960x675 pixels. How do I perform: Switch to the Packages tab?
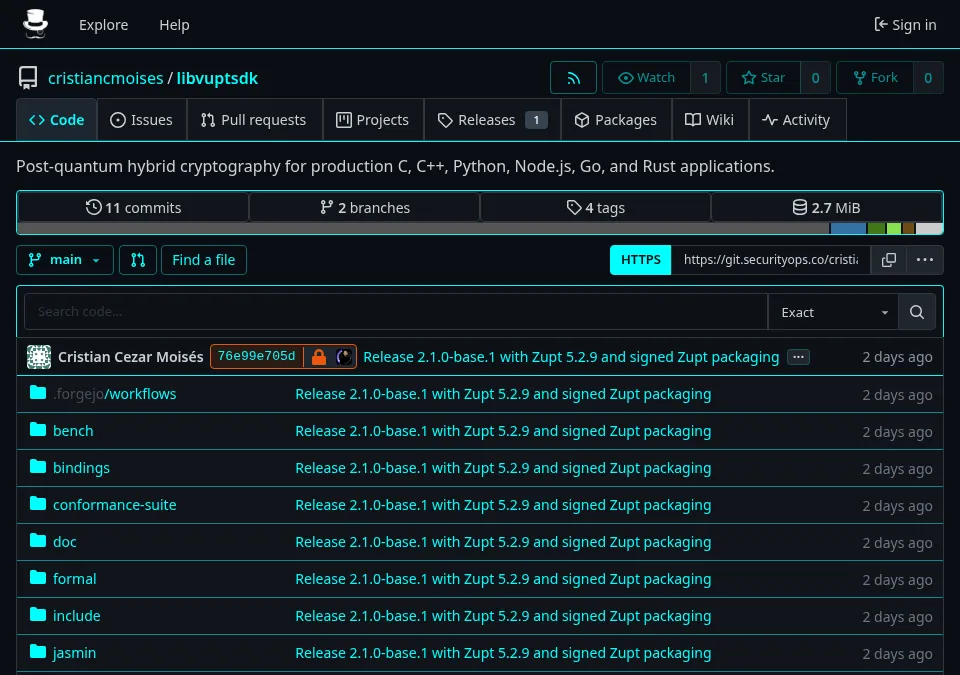tap(616, 120)
